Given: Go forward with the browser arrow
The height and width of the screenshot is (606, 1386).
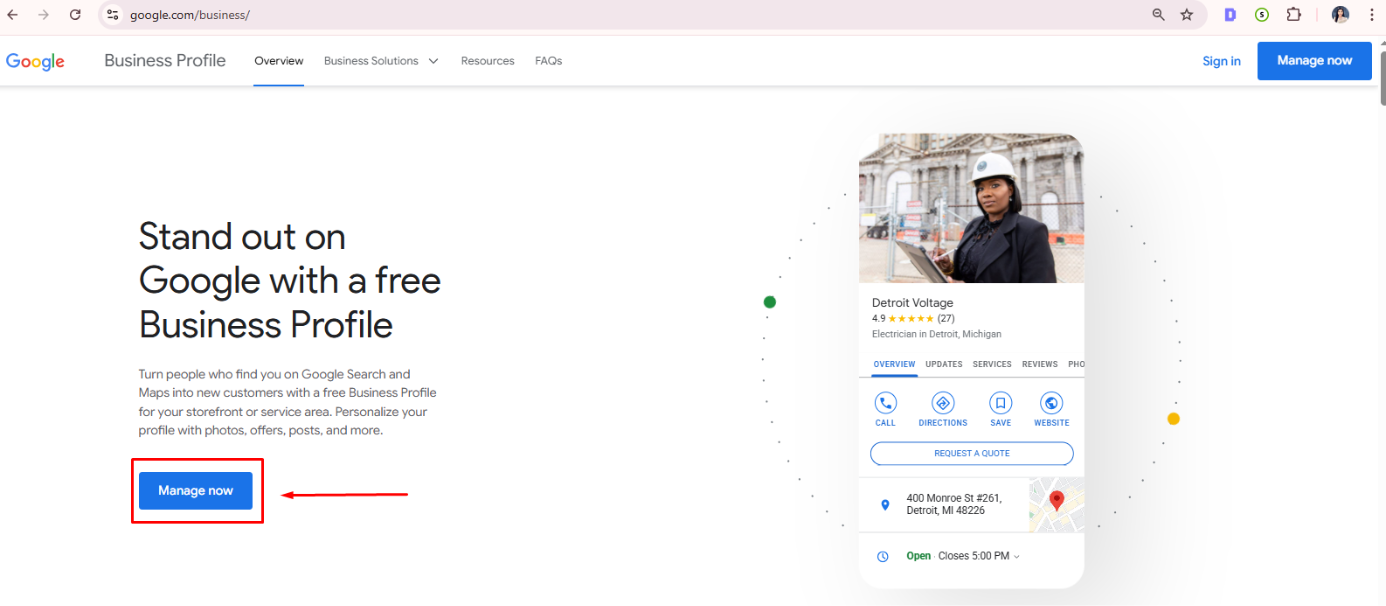Looking at the screenshot, I should point(43,15).
